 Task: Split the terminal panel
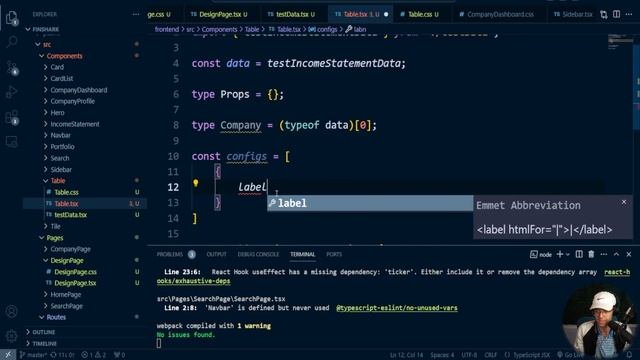(579, 254)
